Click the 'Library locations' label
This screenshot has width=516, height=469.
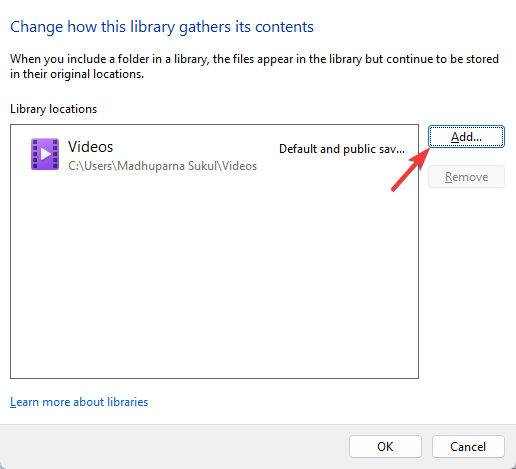coord(54,109)
